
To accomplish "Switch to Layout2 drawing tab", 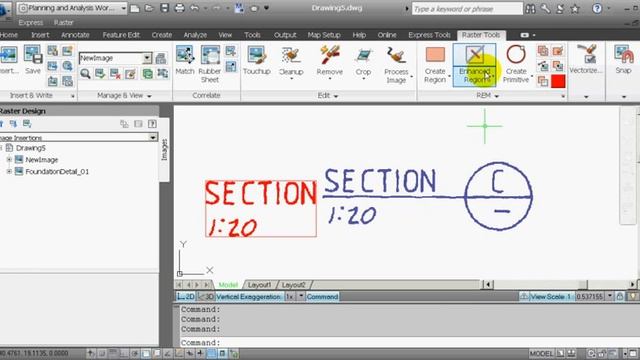I will 293,285.
